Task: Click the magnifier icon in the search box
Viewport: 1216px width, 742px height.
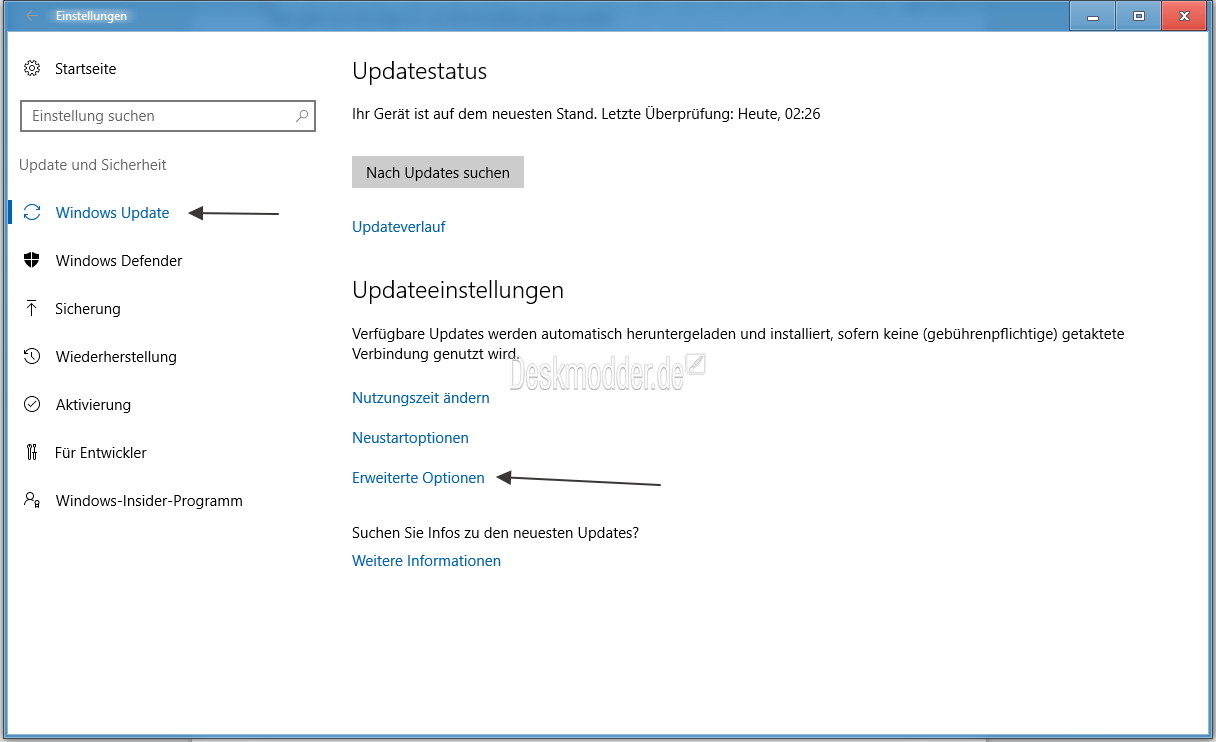Action: pyautogui.click(x=301, y=116)
